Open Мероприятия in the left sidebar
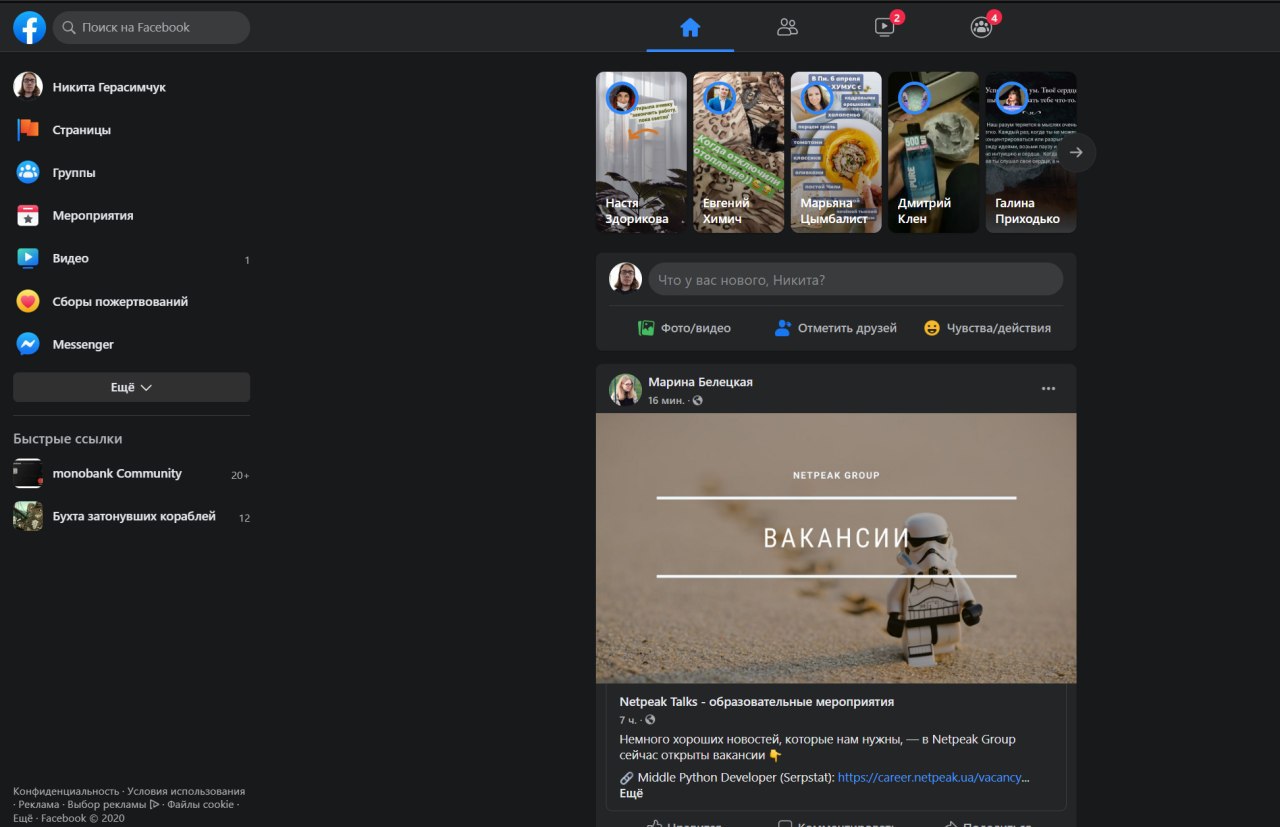The width and height of the screenshot is (1280, 827). click(x=131, y=216)
